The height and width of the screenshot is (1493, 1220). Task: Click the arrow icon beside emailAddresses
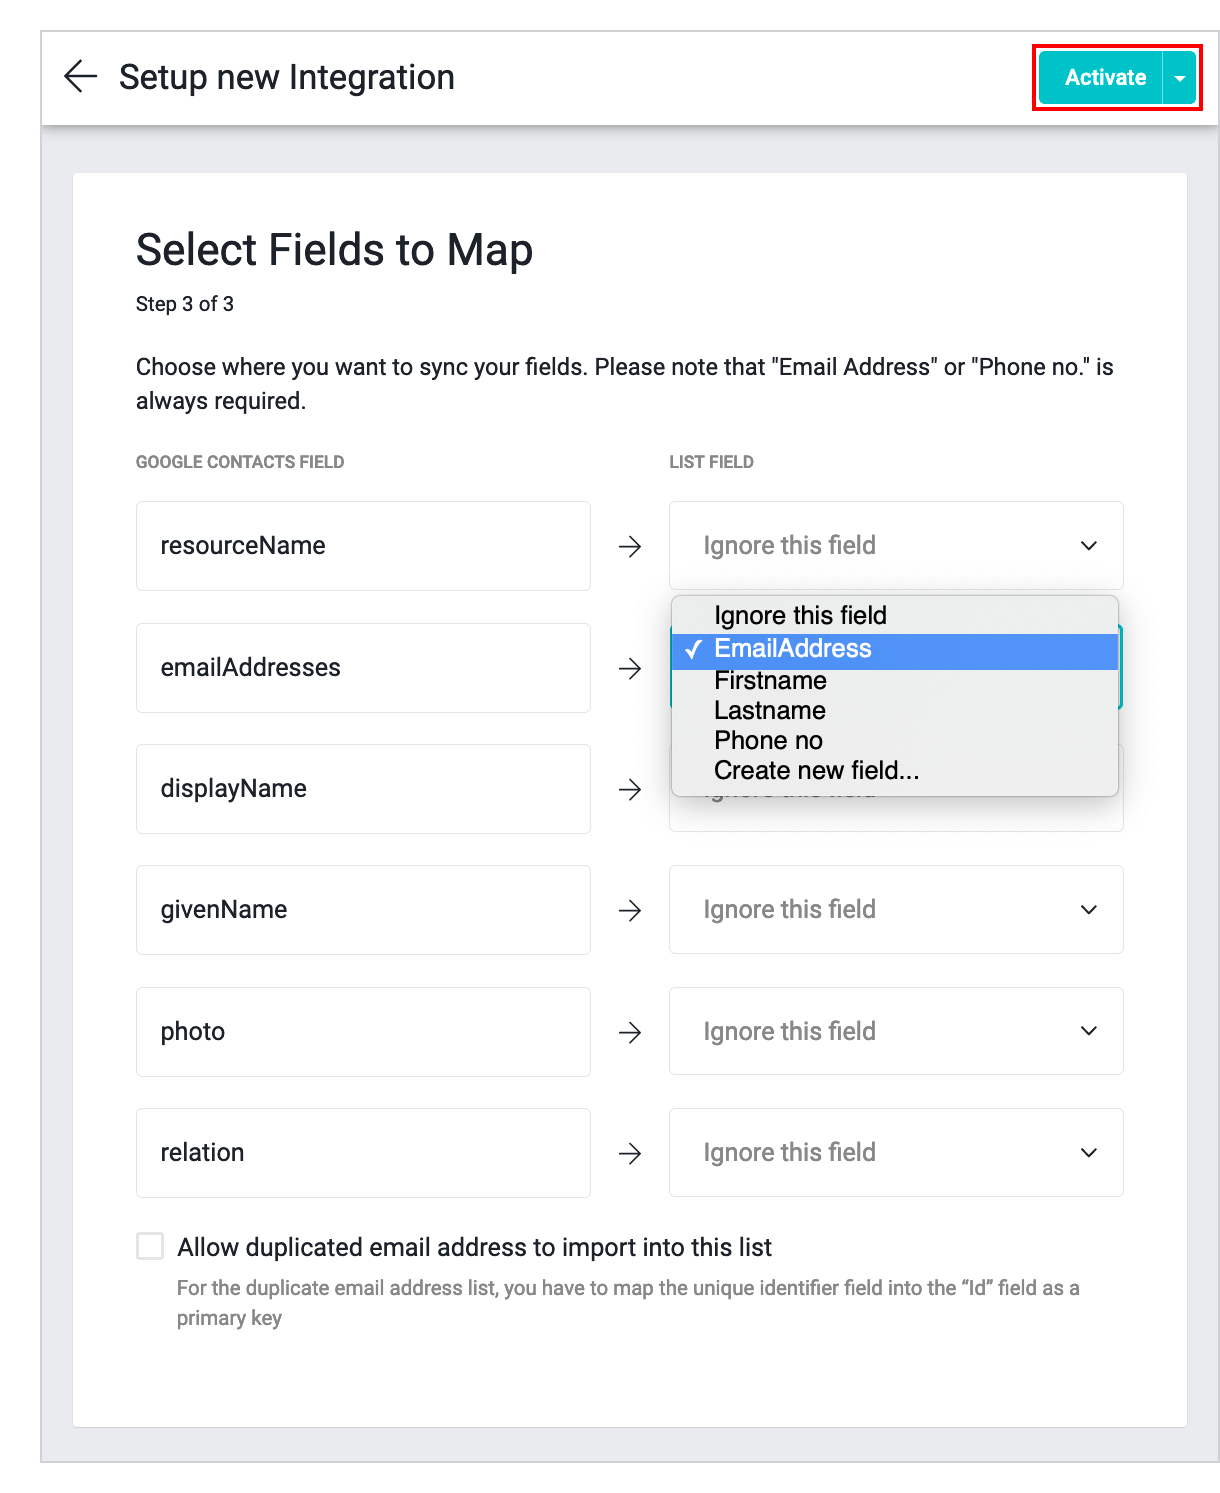630,668
